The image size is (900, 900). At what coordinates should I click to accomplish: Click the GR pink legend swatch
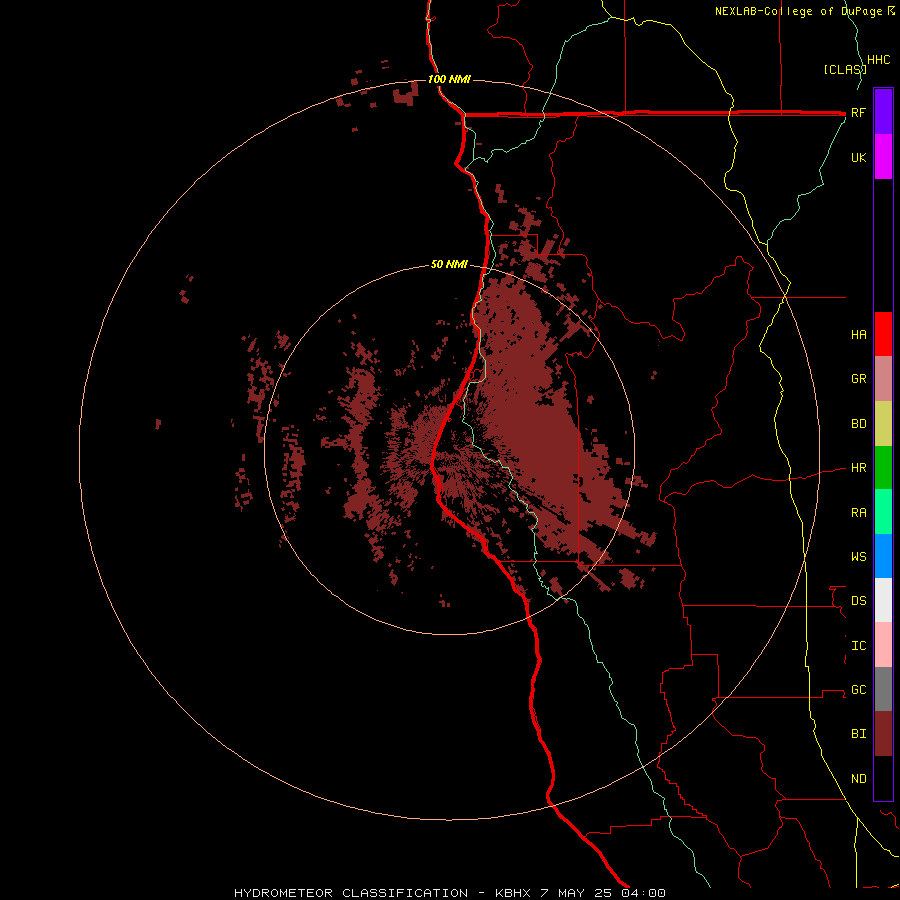click(x=883, y=379)
